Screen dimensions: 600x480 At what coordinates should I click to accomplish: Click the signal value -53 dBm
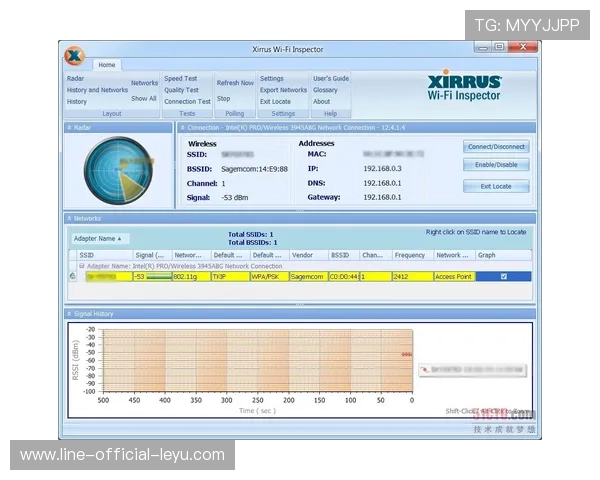pyautogui.click(x=235, y=198)
